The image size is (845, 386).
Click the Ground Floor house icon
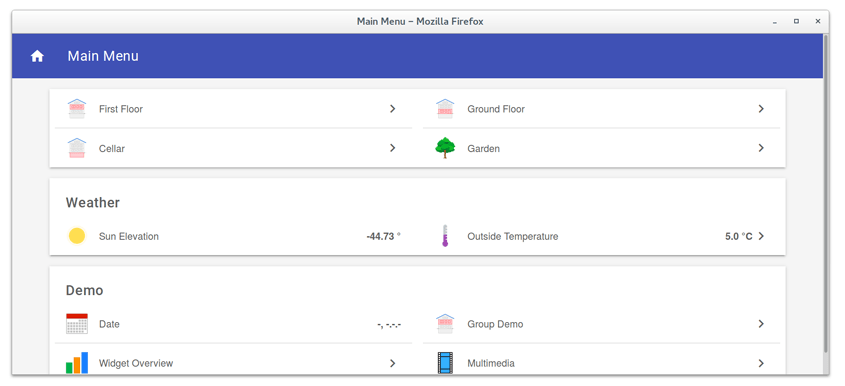[445, 109]
